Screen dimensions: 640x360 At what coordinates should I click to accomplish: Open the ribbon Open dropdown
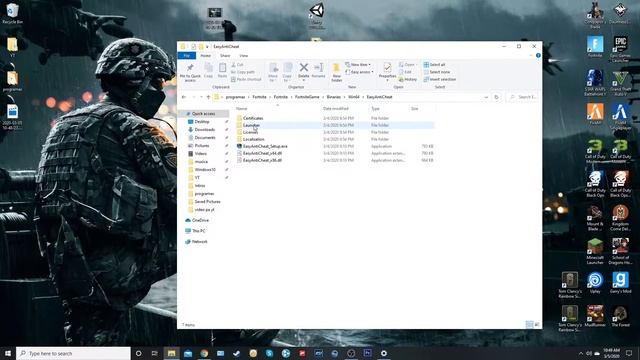click(x=407, y=64)
